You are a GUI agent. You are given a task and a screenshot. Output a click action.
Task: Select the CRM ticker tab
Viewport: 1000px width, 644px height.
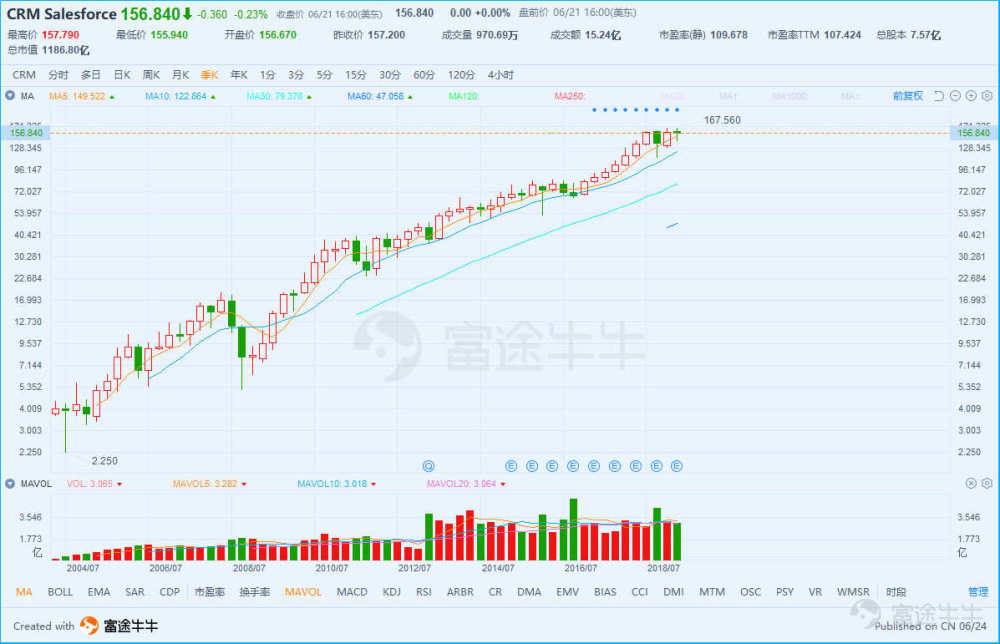pyautogui.click(x=24, y=75)
